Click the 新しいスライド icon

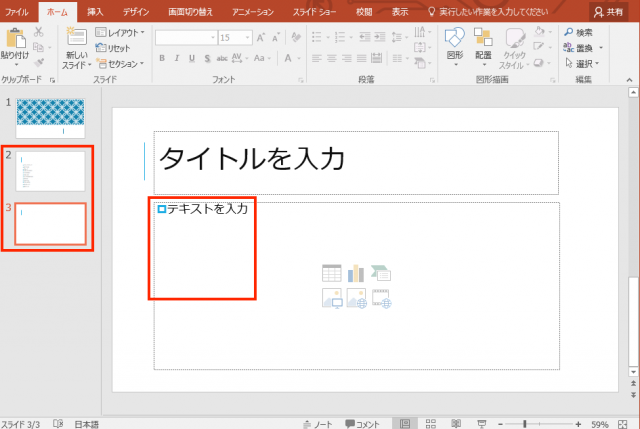[x=77, y=38]
